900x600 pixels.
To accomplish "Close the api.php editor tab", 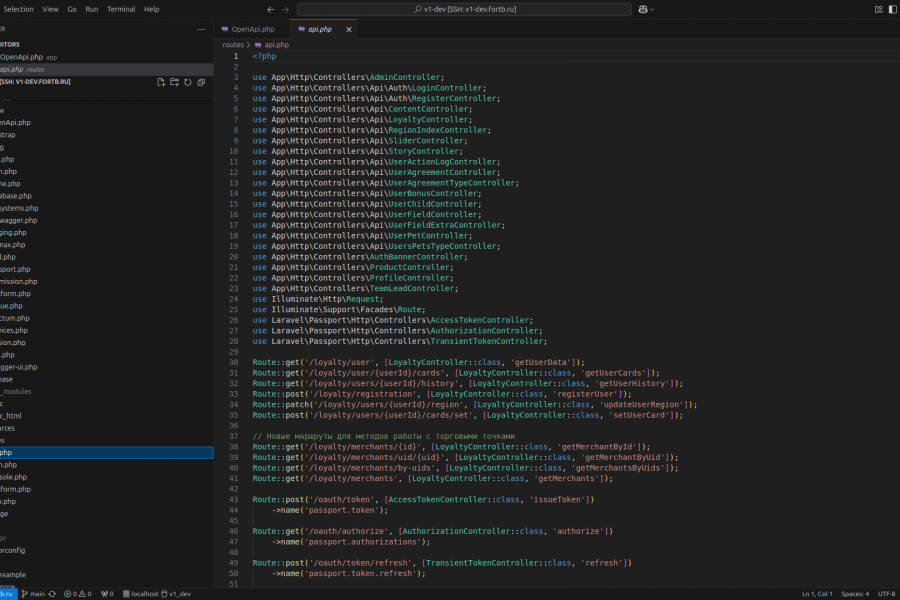I will (x=349, y=29).
